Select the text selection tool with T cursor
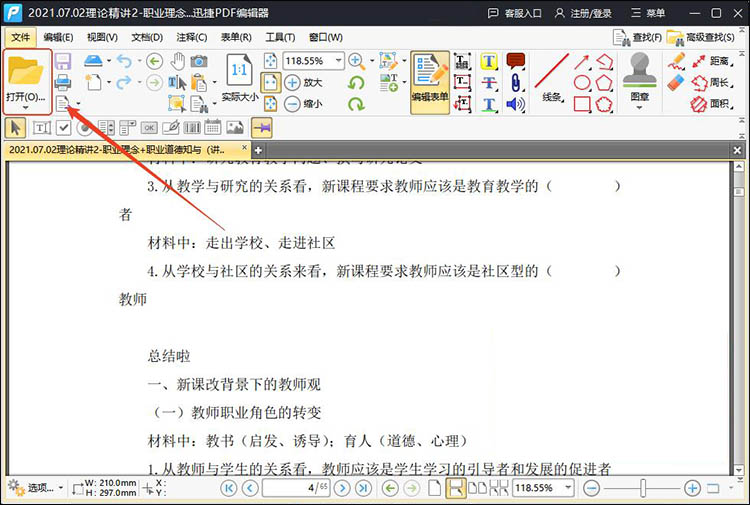The width and height of the screenshot is (750, 505). [176, 83]
